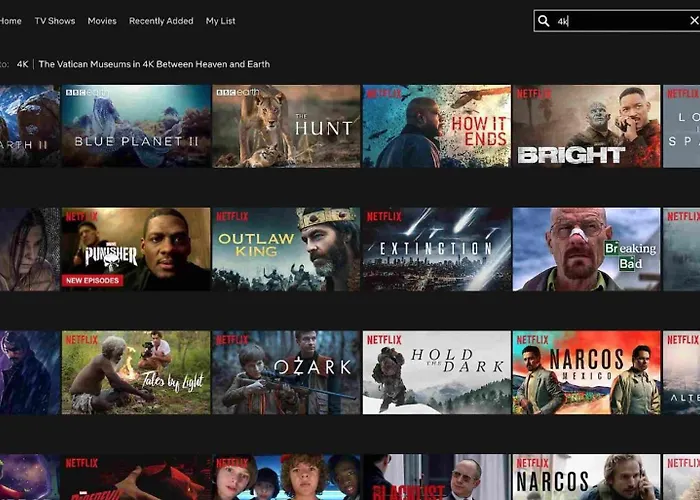Select the Stranger Things kids thumbnail
700x500 pixels.
pyautogui.click(x=286, y=477)
